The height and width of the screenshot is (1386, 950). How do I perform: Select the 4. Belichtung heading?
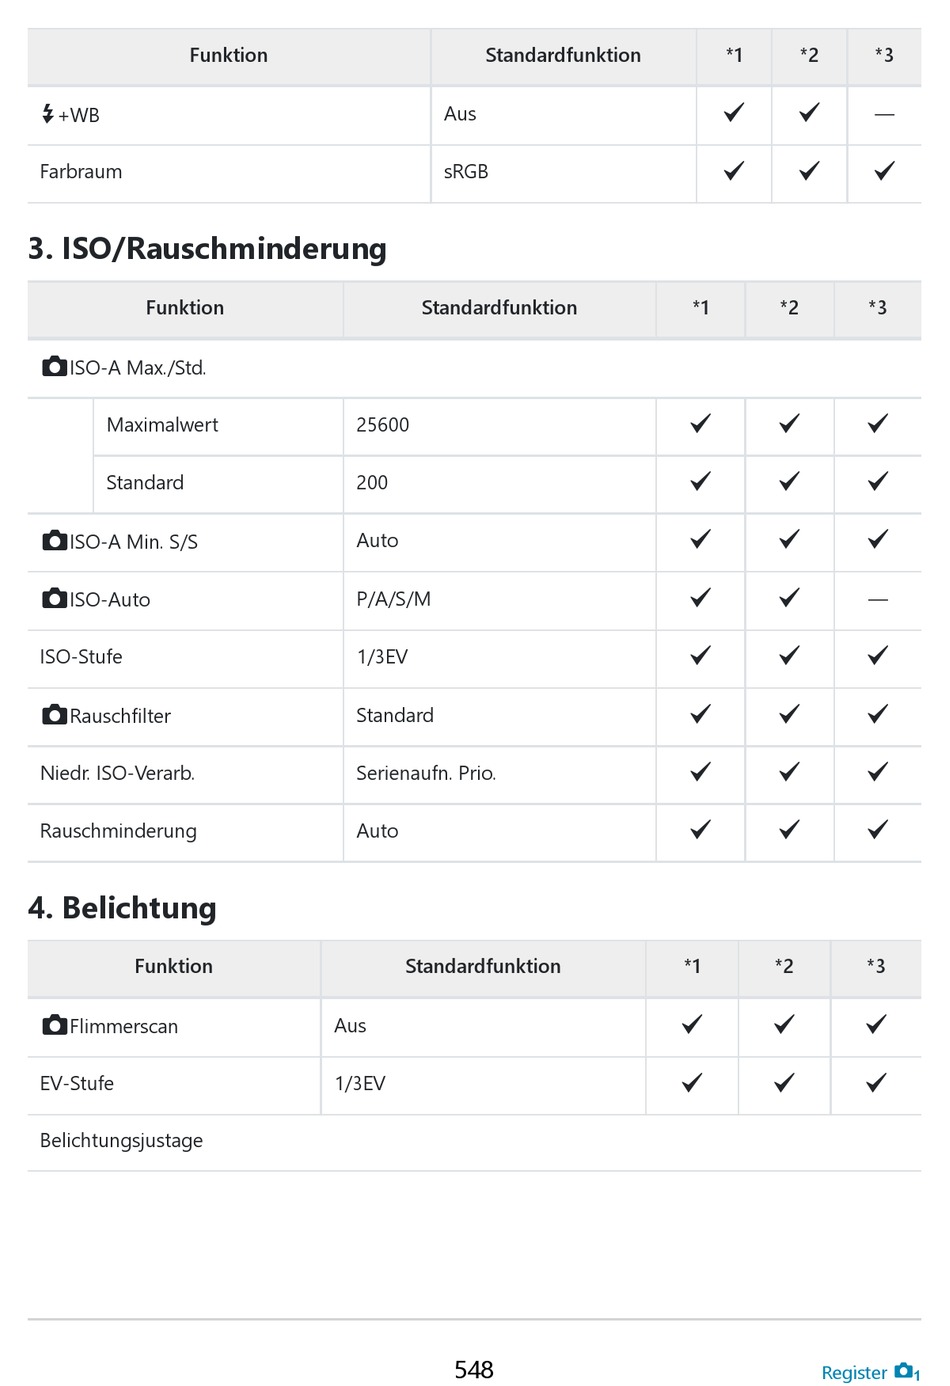pyautogui.click(x=122, y=908)
